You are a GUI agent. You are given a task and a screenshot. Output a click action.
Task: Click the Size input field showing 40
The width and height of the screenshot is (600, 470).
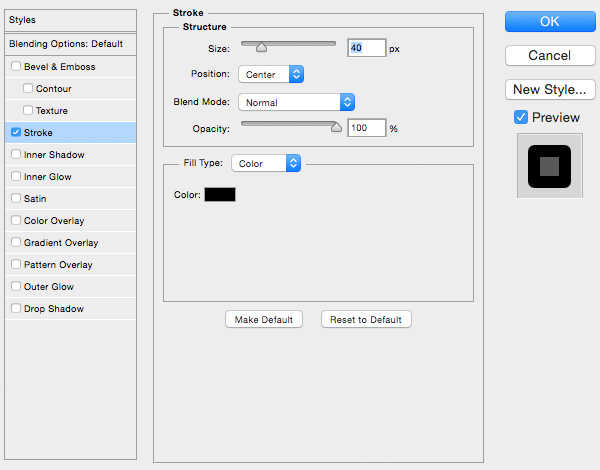click(366, 48)
